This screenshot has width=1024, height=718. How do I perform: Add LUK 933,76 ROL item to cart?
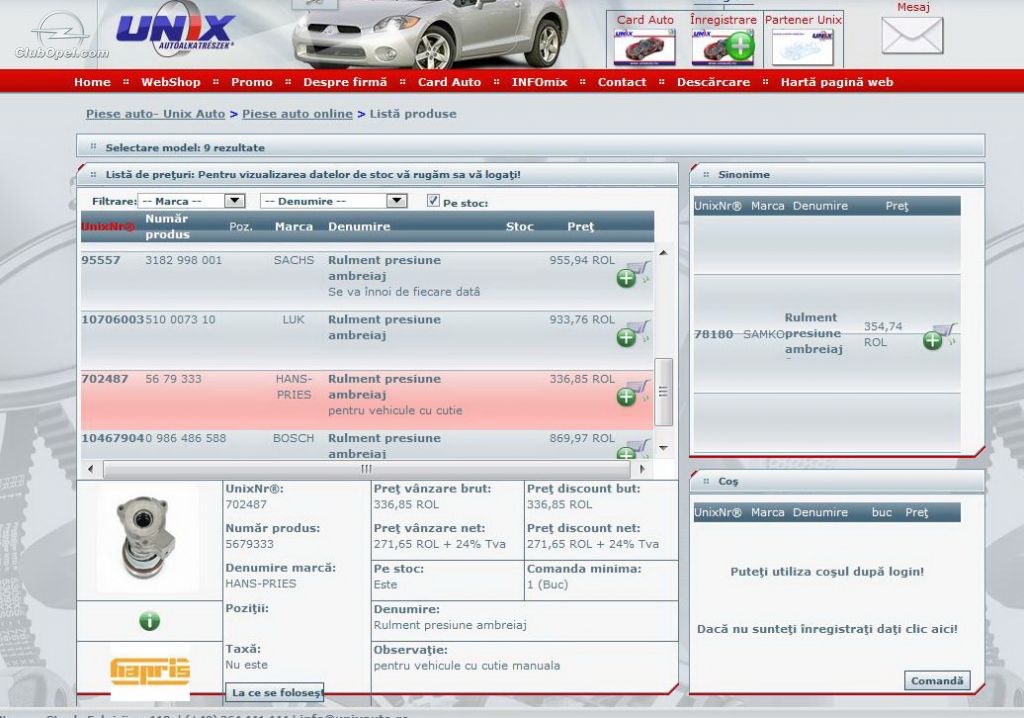632,334
